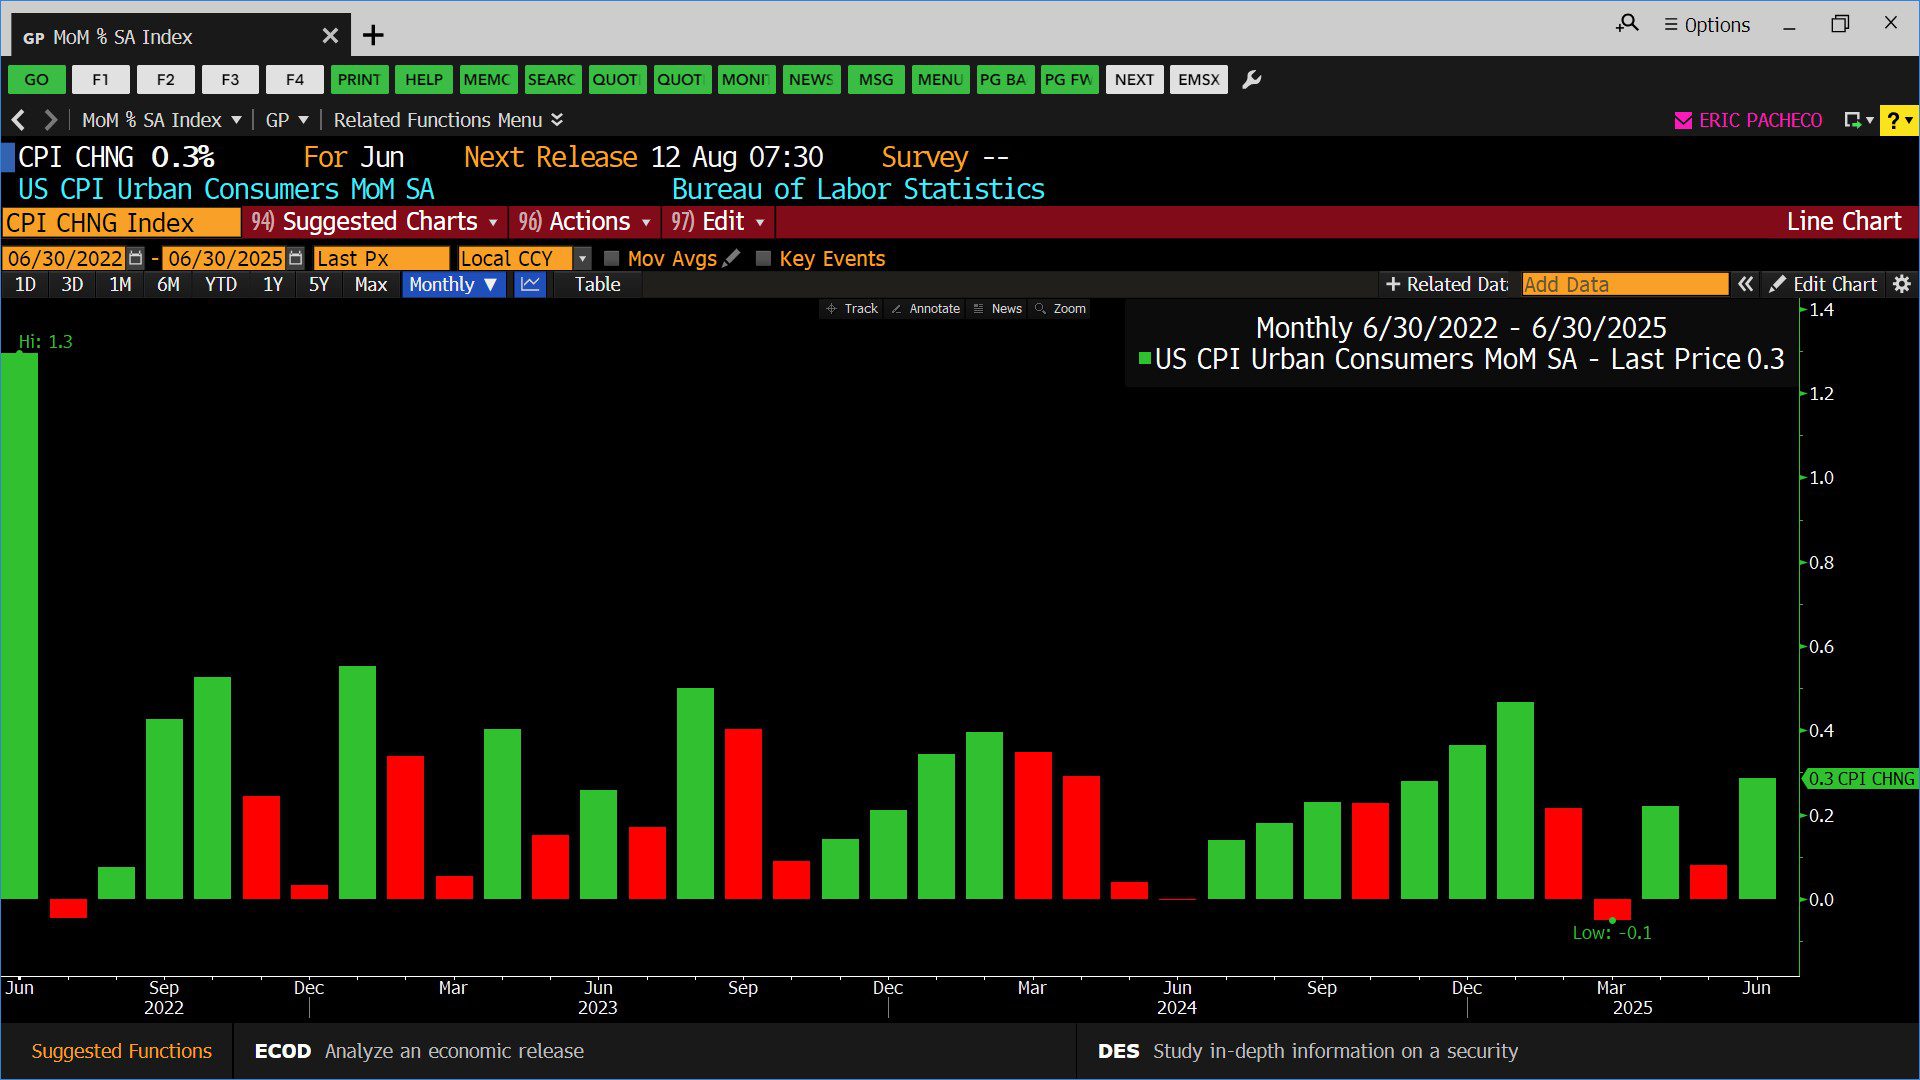Click the PRINT toolbar button
This screenshot has height=1080, width=1920.
(359, 79)
